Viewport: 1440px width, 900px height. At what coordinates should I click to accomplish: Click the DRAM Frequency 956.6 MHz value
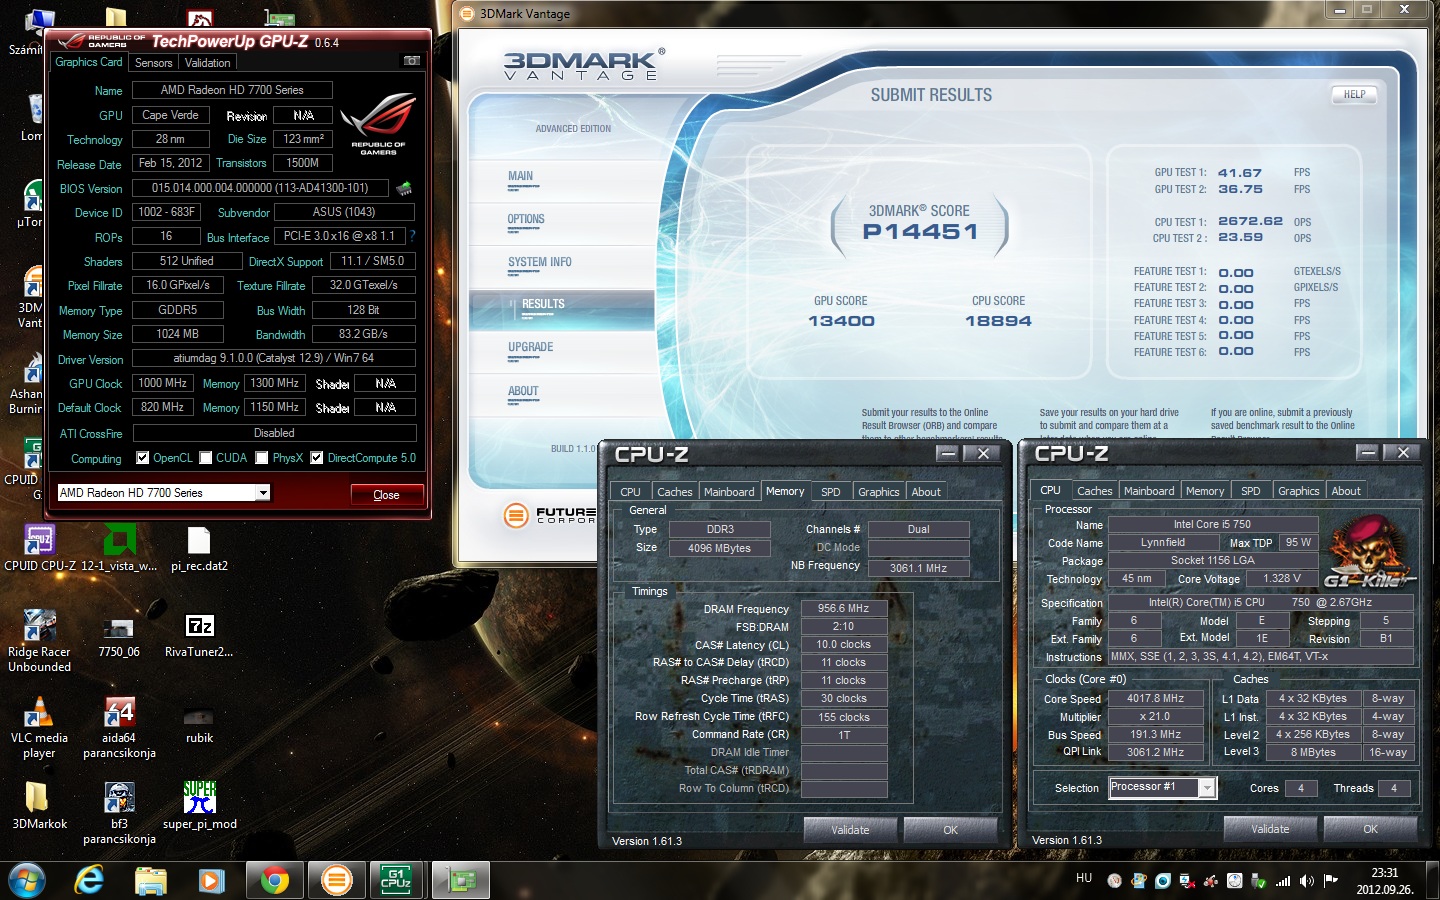(843, 608)
